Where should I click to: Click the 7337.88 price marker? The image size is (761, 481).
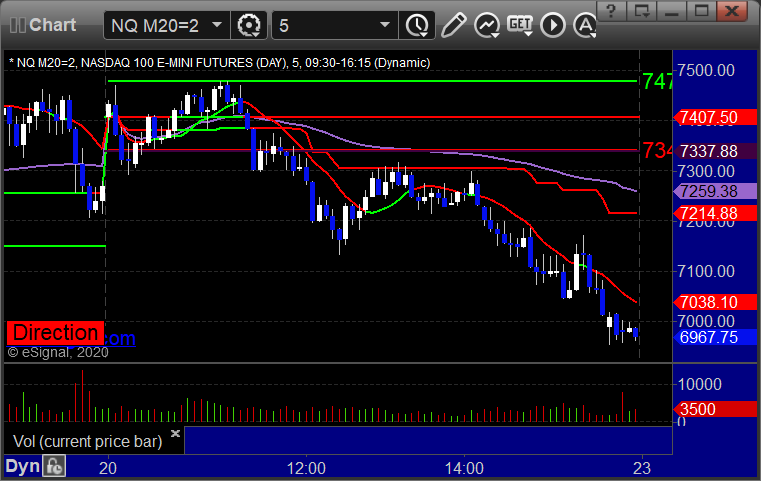pos(715,151)
